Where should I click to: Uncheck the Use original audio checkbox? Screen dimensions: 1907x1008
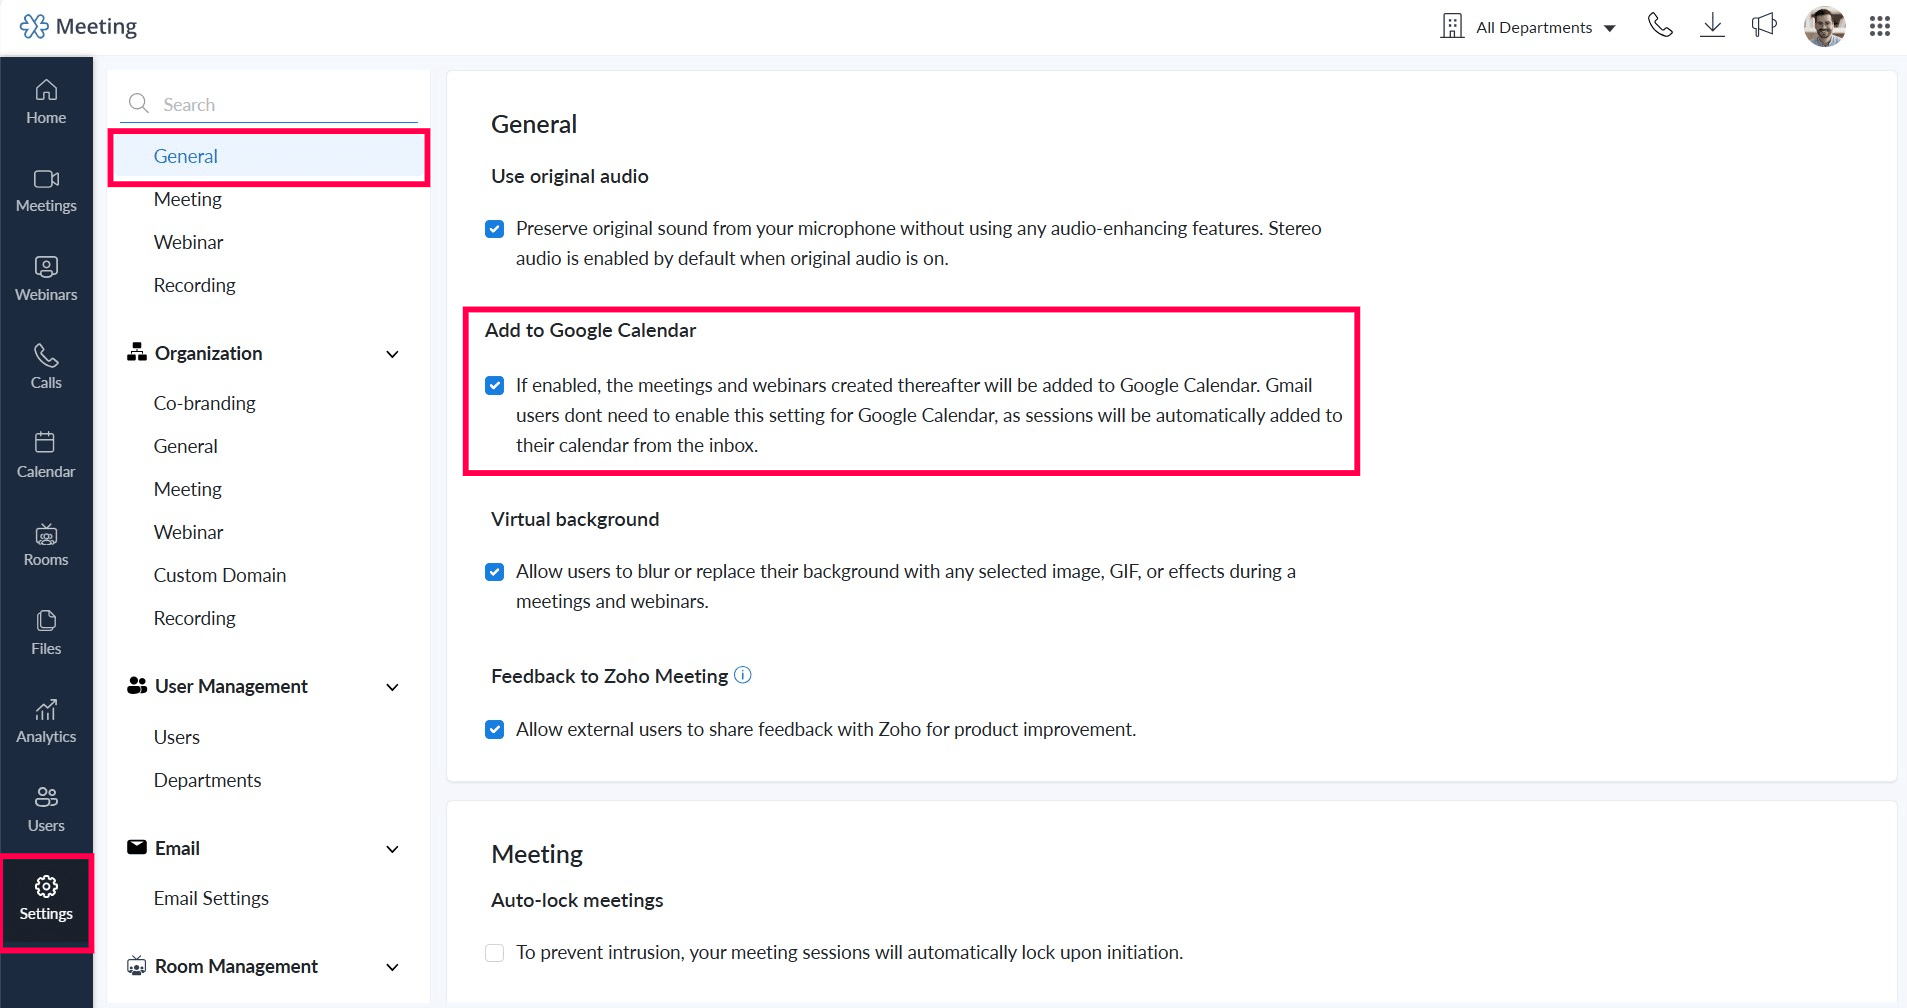point(494,229)
